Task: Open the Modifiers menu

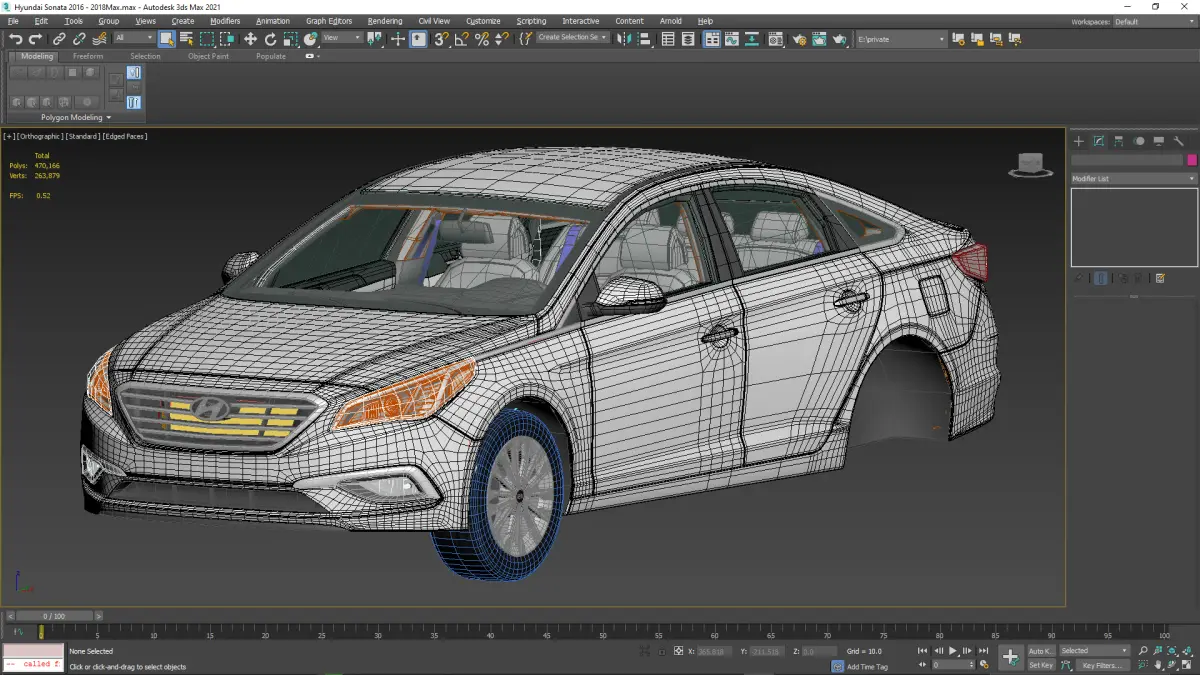Action: click(x=225, y=21)
